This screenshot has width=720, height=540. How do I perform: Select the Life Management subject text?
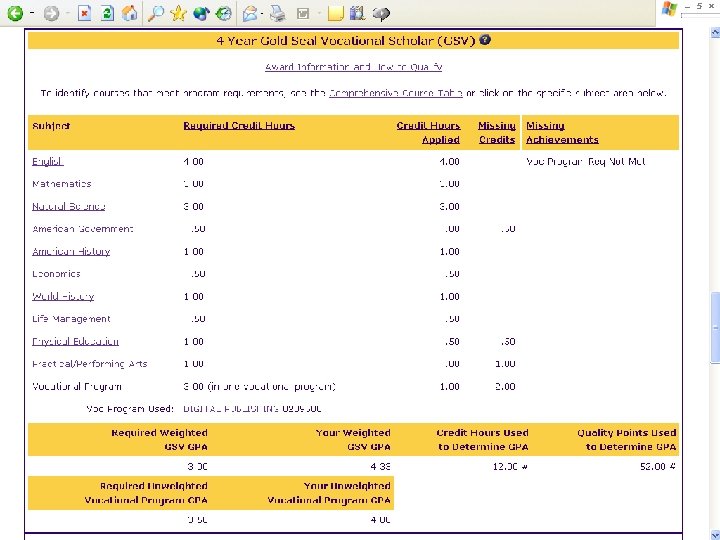point(71,319)
